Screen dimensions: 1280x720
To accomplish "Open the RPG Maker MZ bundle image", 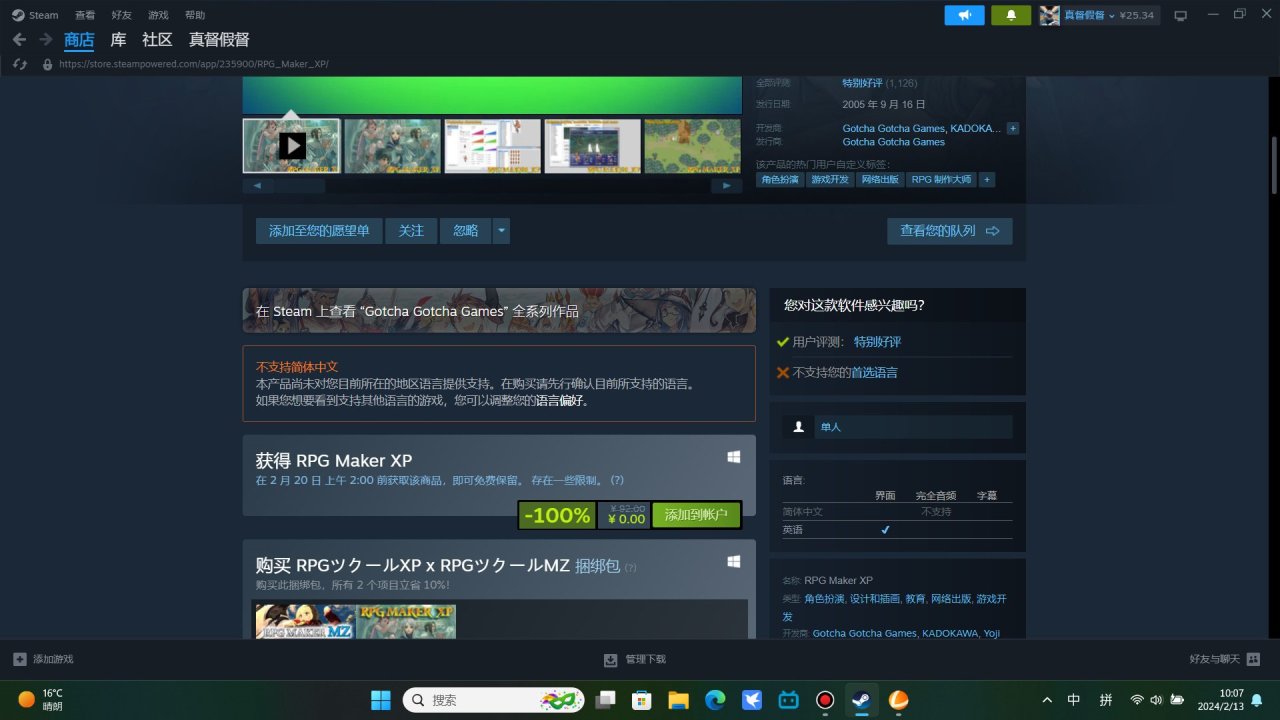I will (305, 622).
